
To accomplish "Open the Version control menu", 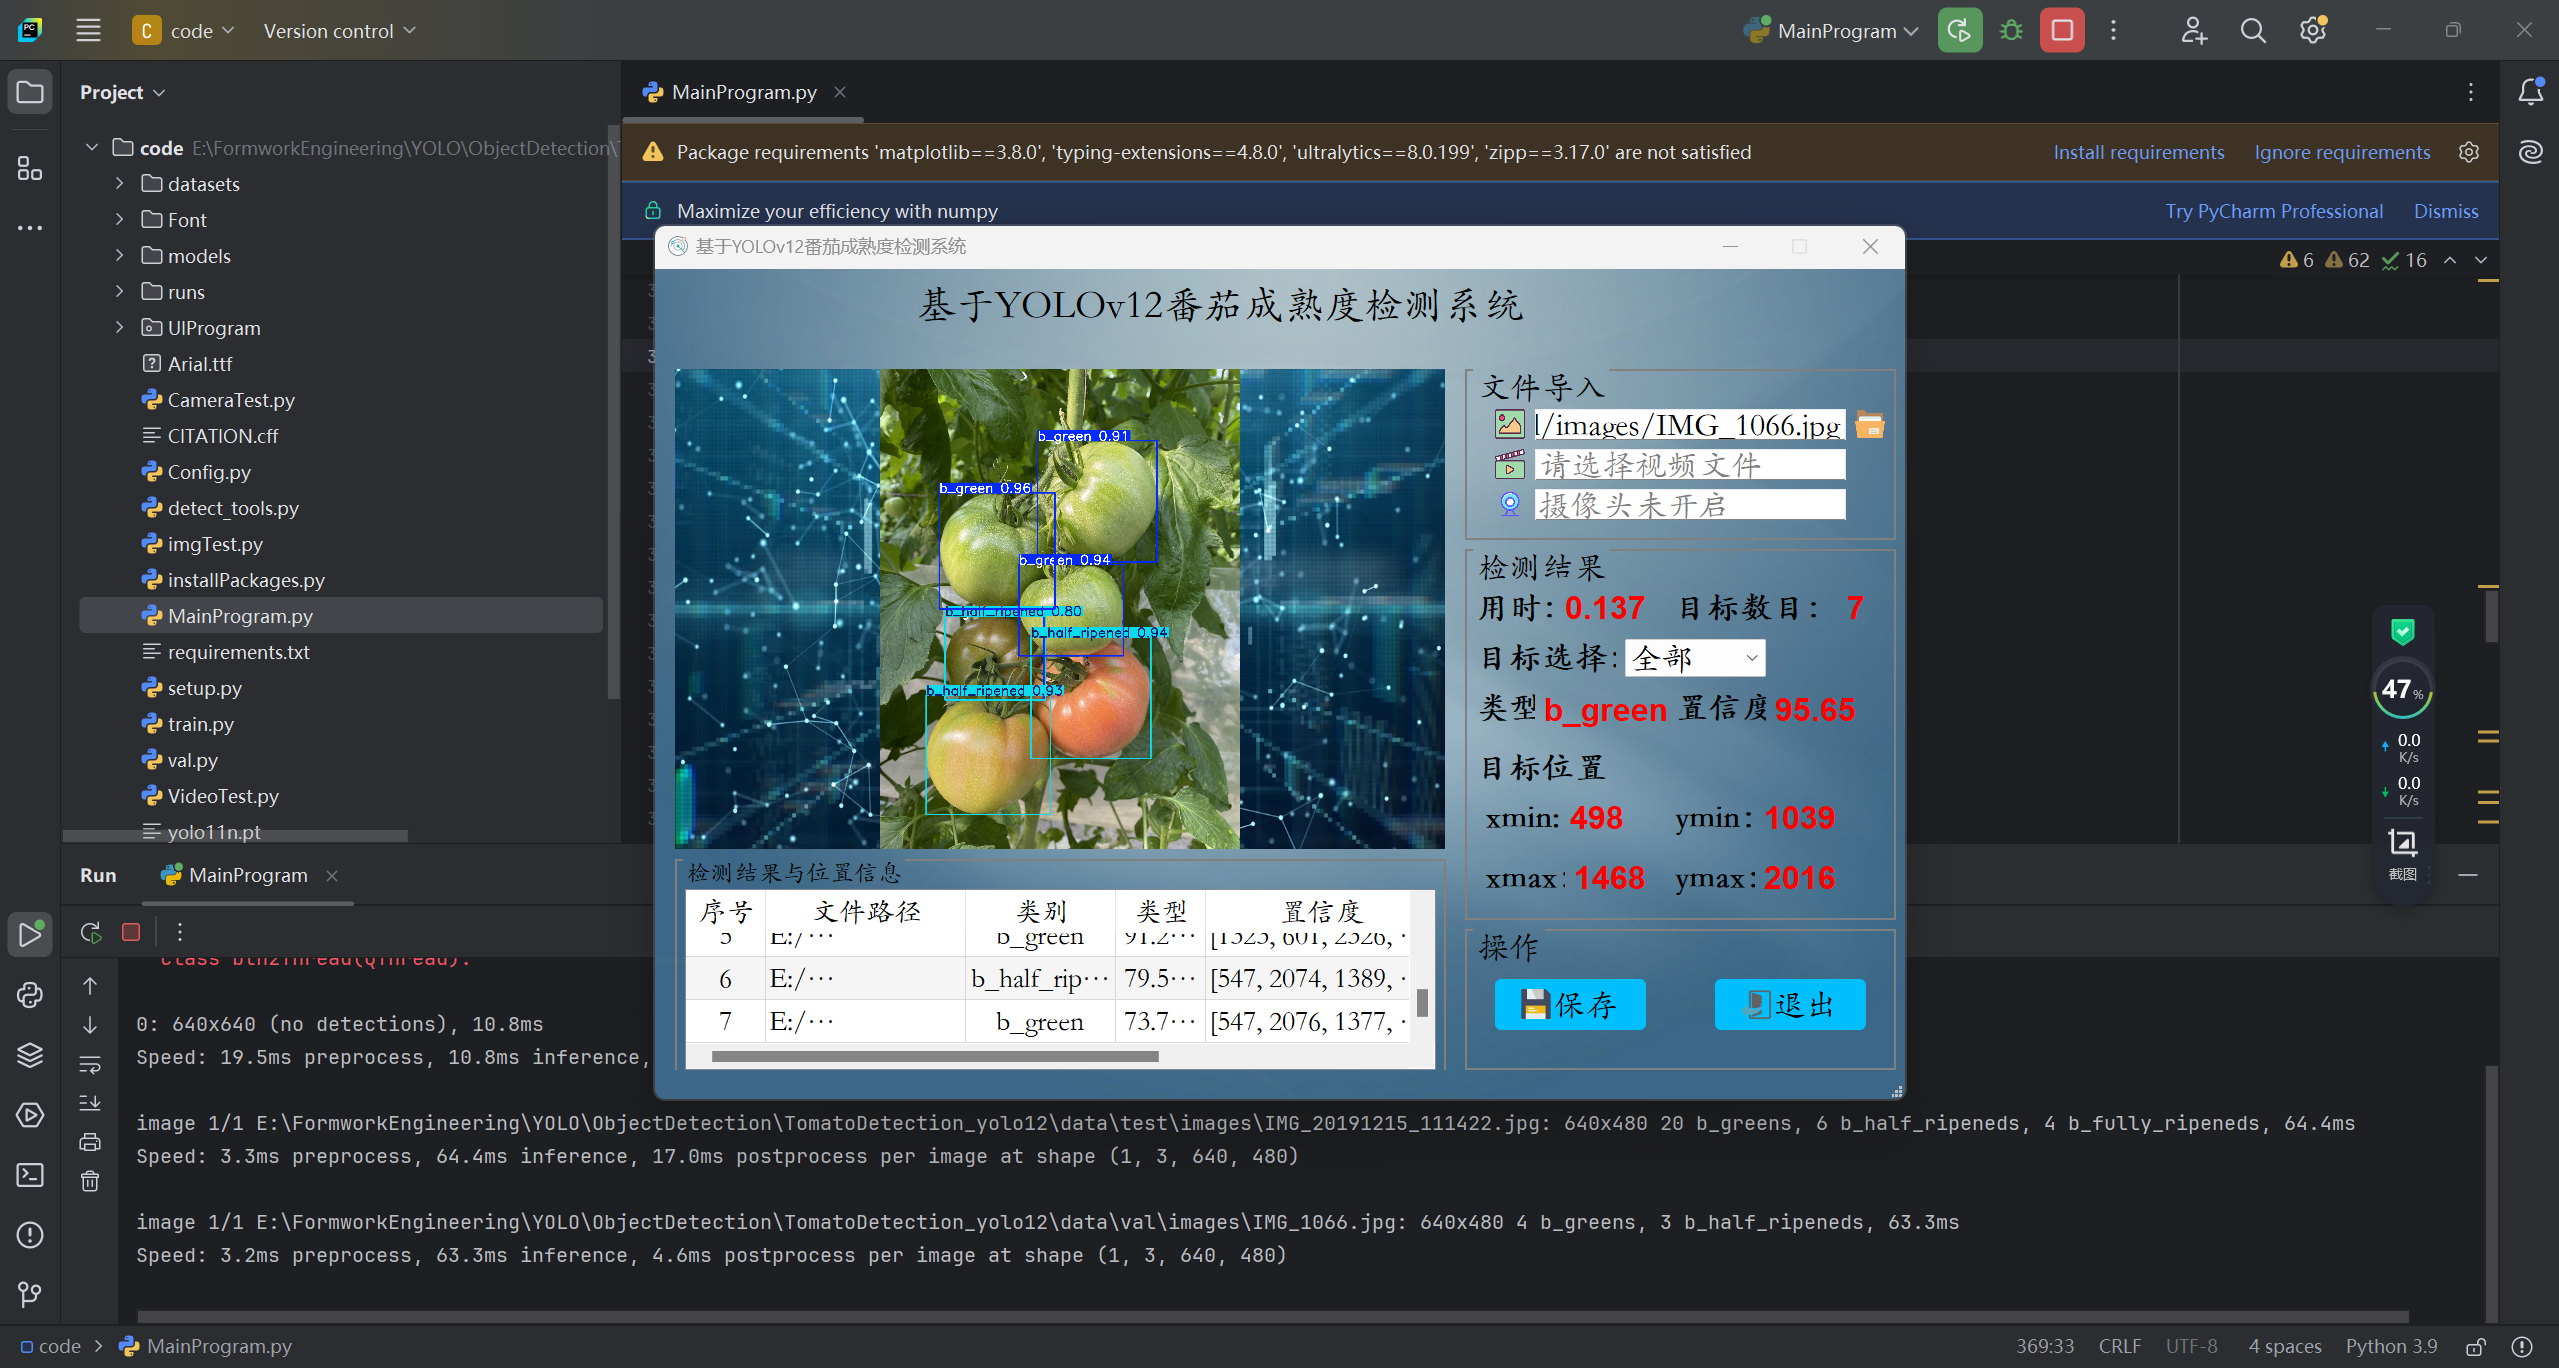I will click(339, 31).
